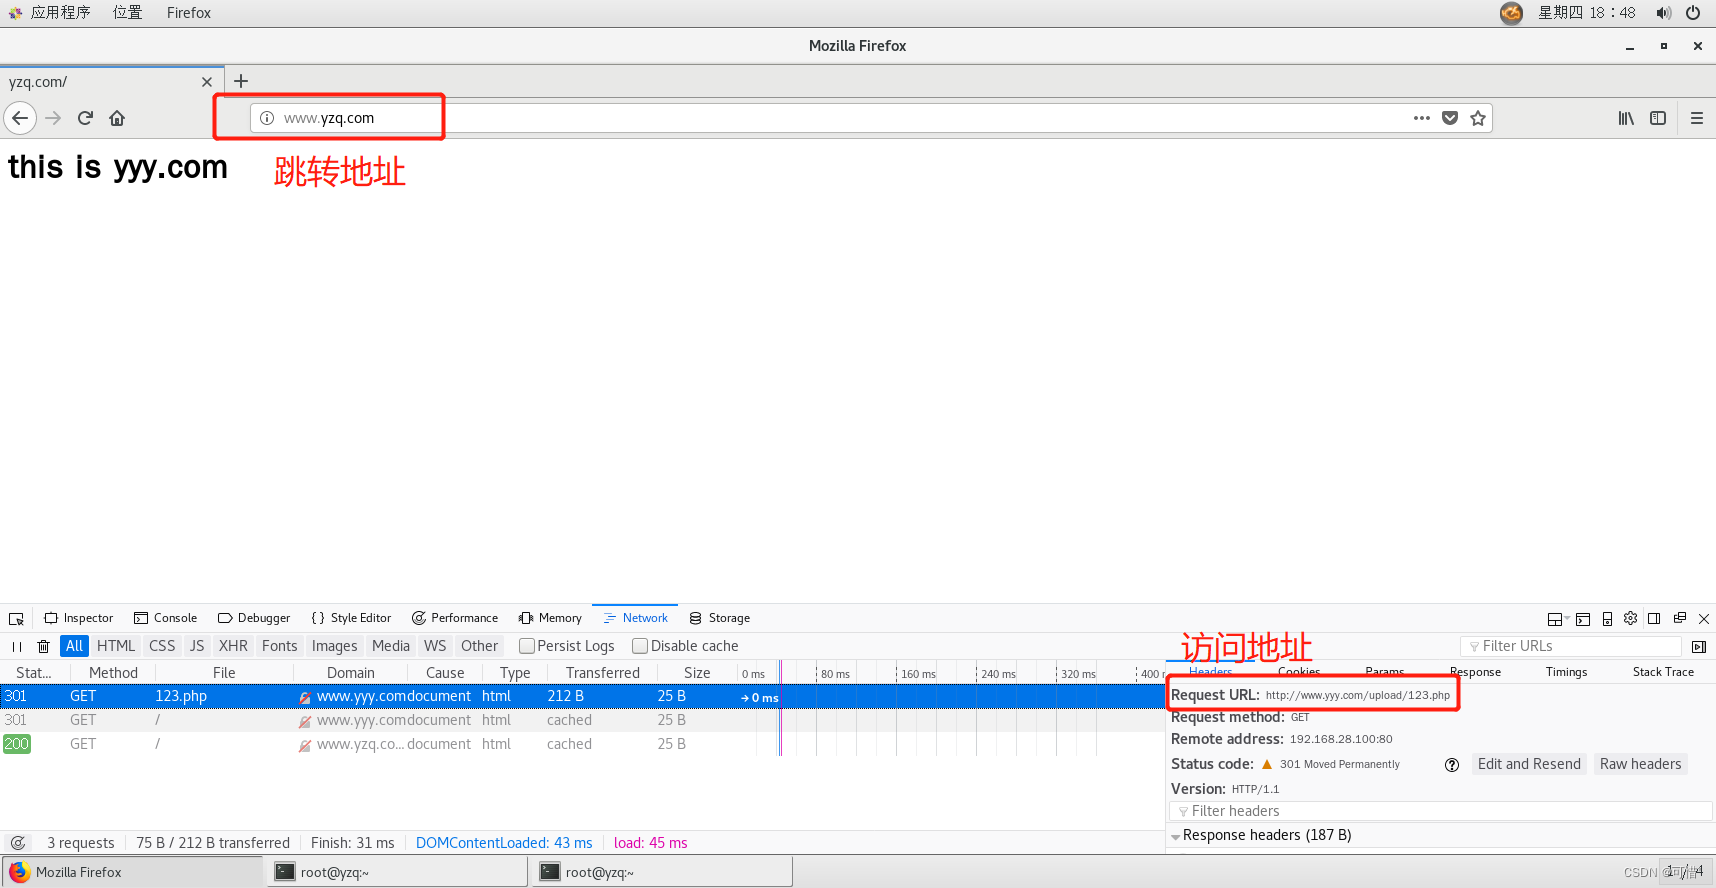
Task: Clear the network request list
Action: (43, 647)
